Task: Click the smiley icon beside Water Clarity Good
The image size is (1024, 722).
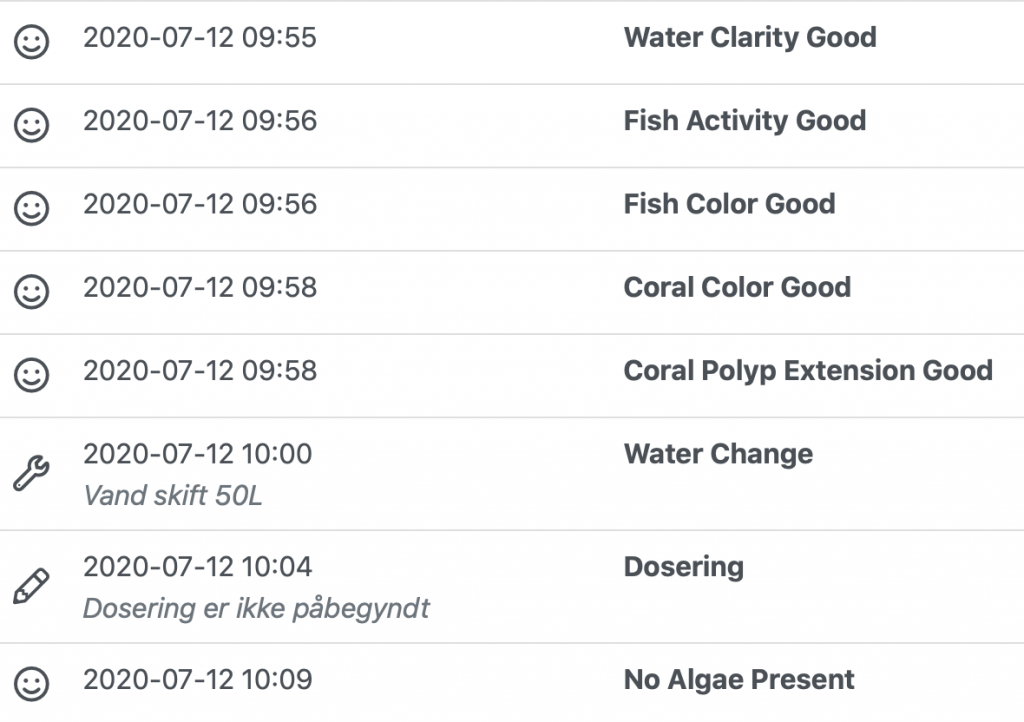Action: pos(32,42)
